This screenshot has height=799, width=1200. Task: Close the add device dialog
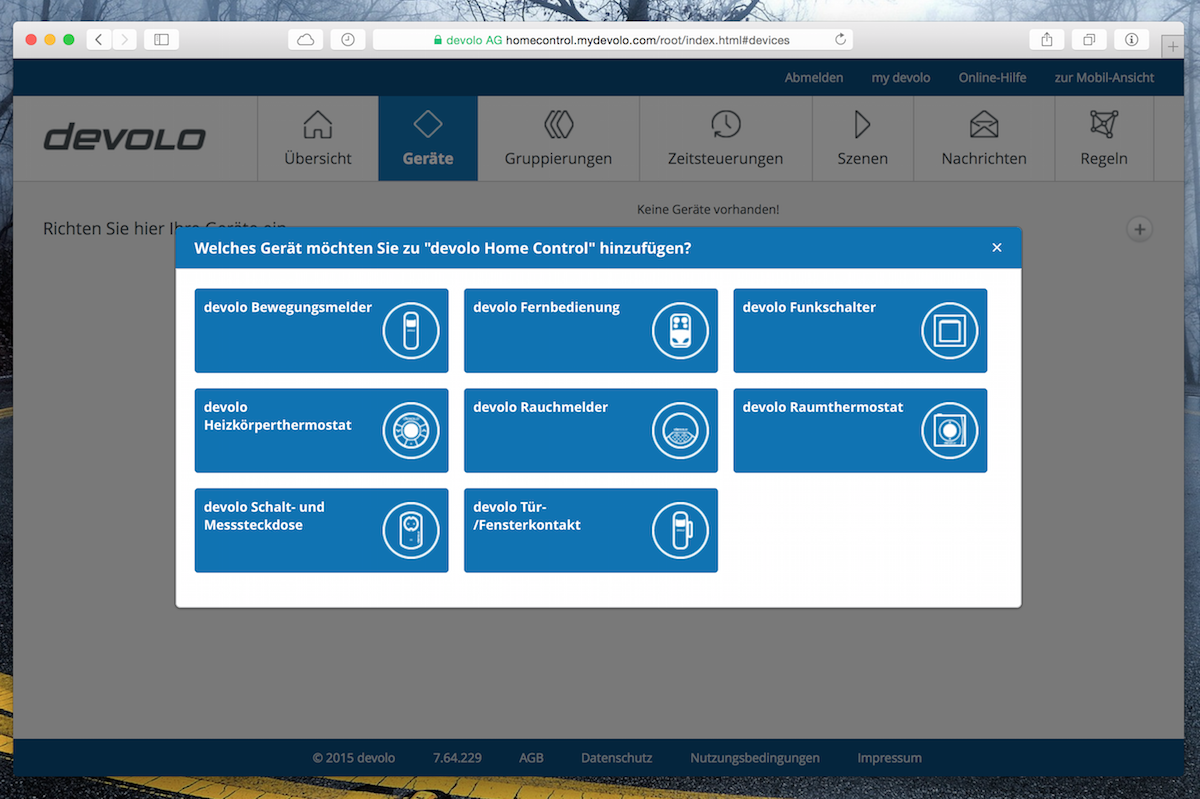click(997, 248)
